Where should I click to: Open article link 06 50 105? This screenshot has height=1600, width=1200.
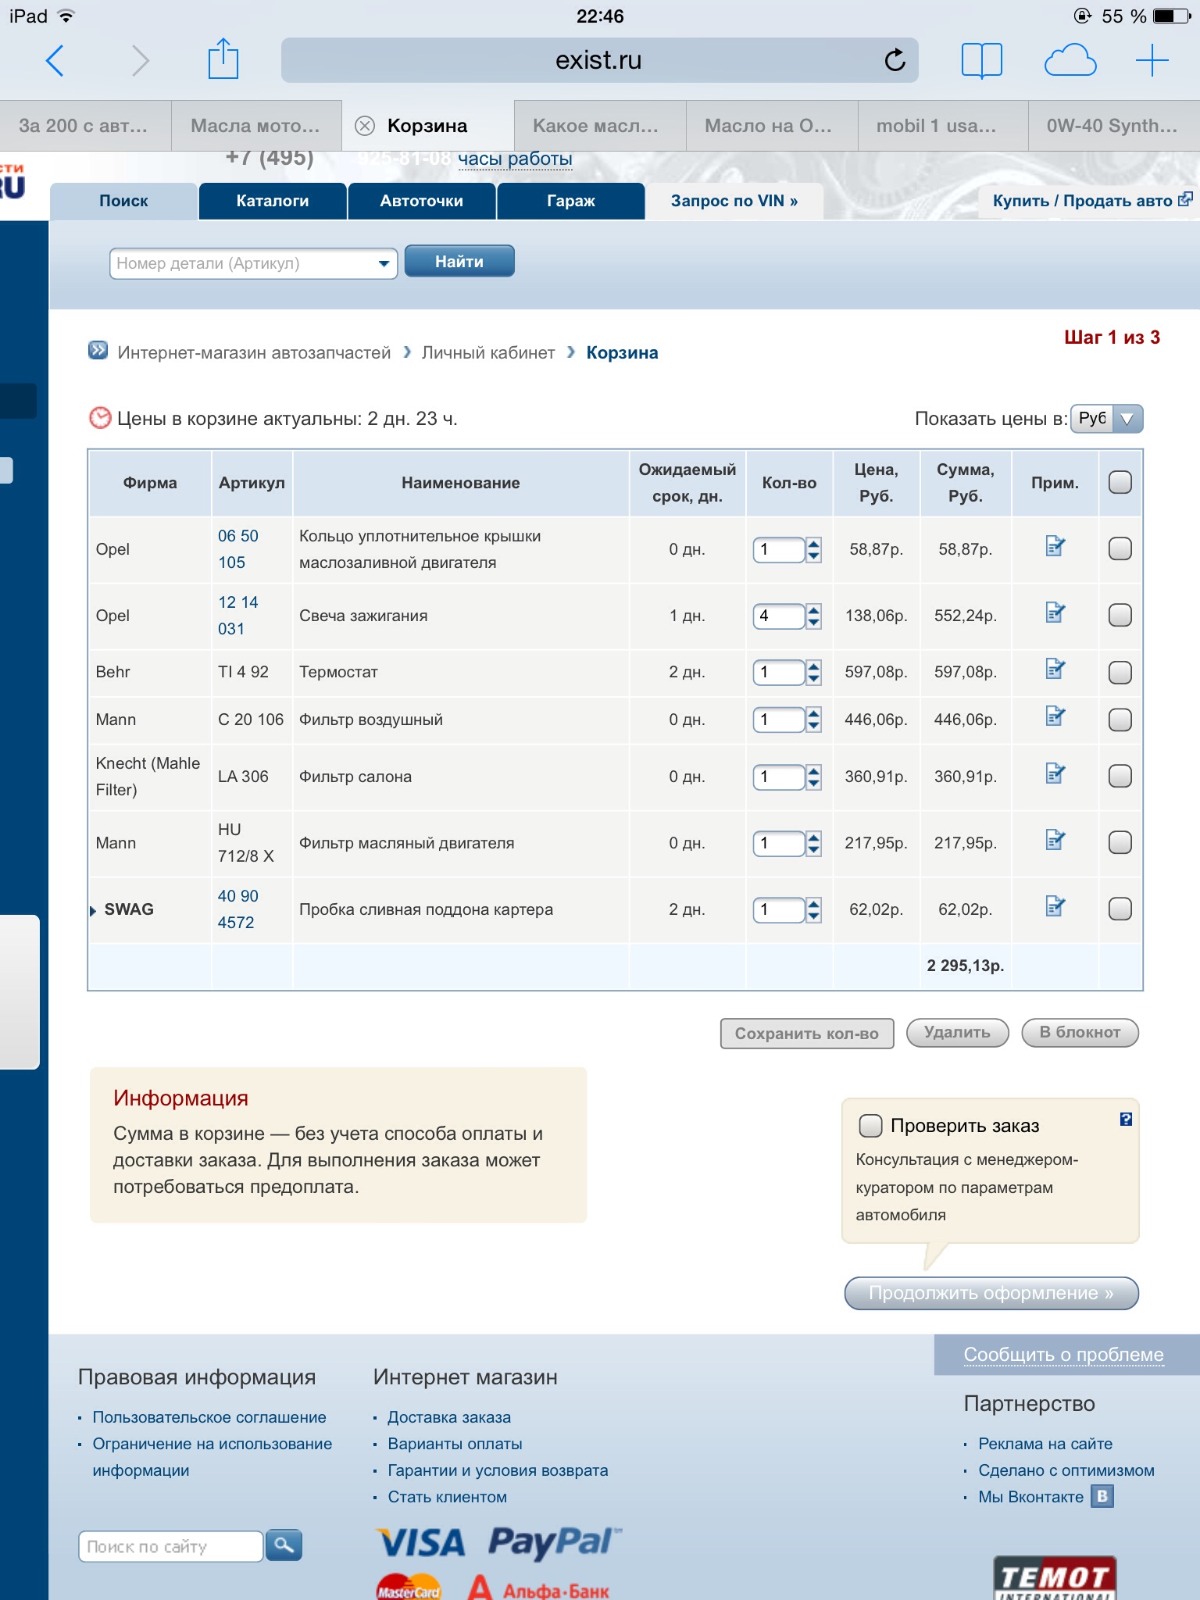point(238,549)
